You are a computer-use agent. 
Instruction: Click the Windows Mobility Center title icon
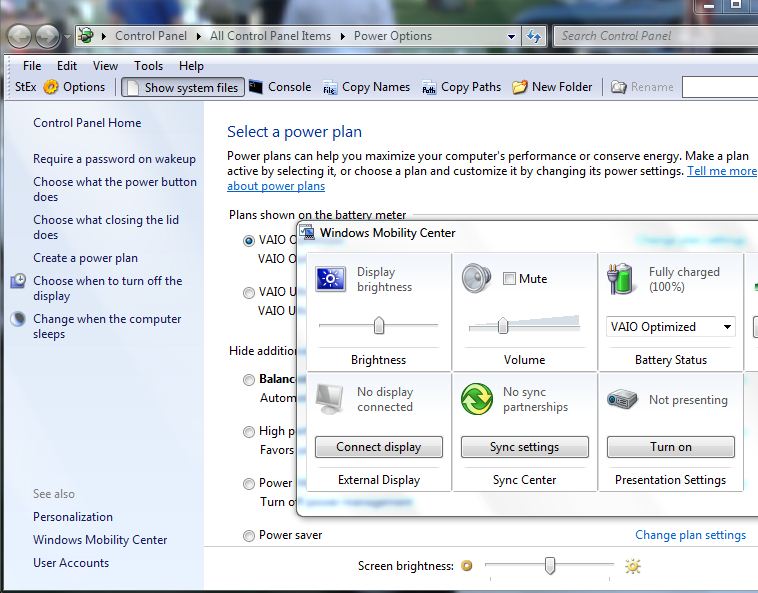(x=307, y=232)
